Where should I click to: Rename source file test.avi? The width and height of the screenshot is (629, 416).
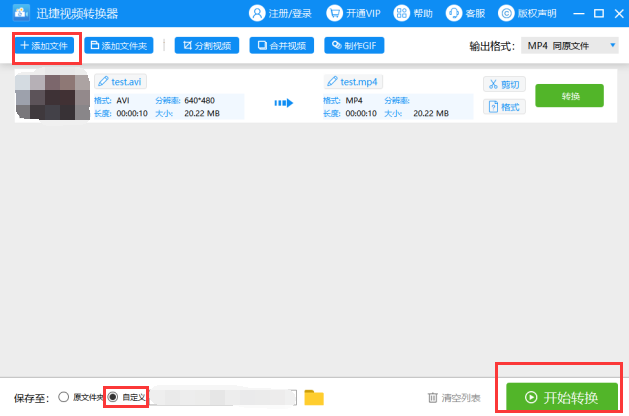pyautogui.click(x=120, y=82)
